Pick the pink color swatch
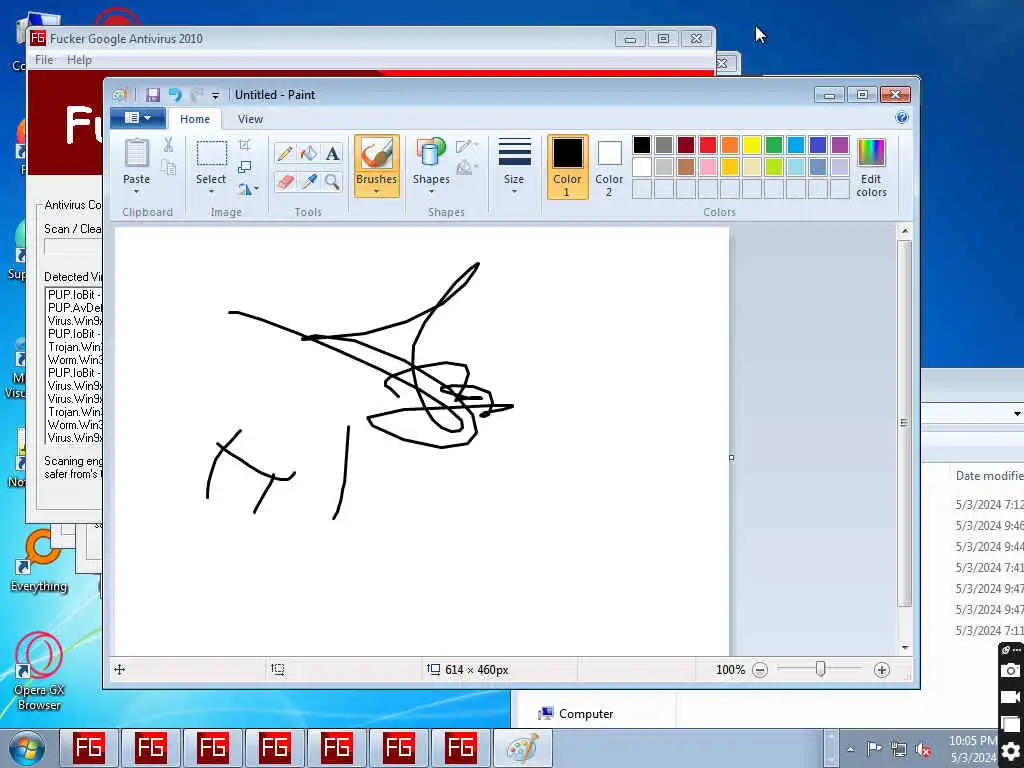The height and width of the screenshot is (768, 1024). coord(707,167)
